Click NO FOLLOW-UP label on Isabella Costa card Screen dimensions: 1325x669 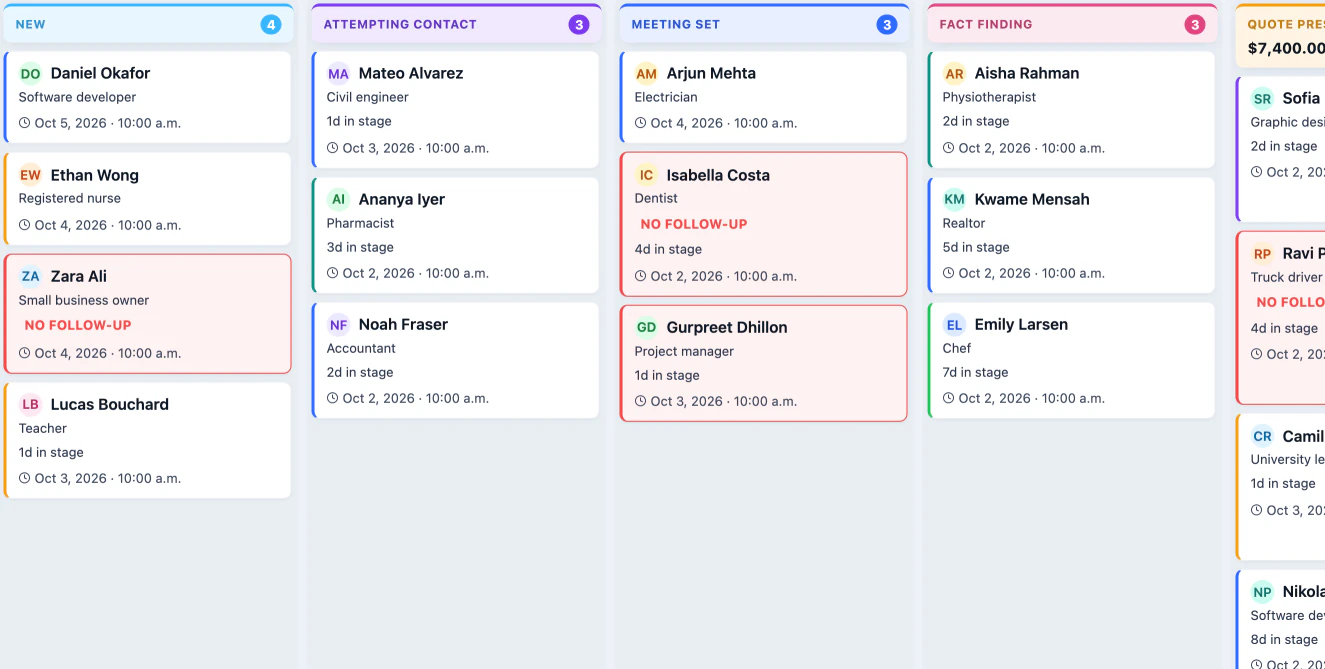pos(694,224)
